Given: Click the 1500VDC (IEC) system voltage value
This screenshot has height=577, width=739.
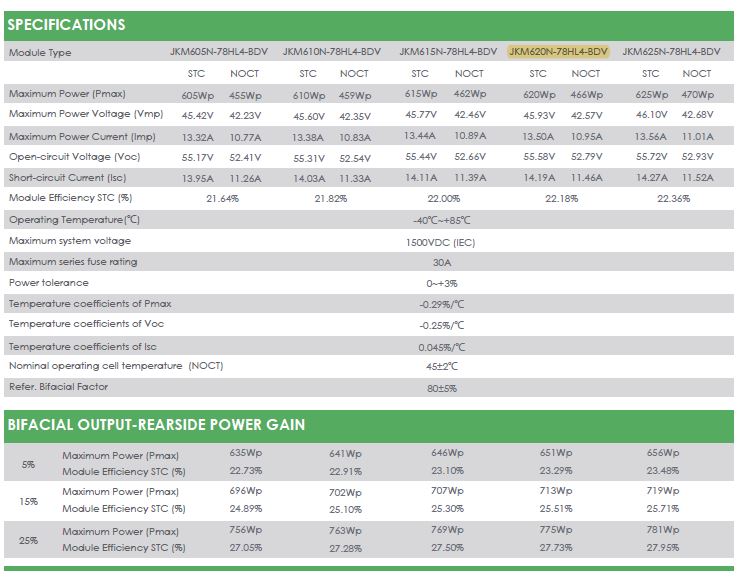Looking at the screenshot, I should tap(441, 241).
